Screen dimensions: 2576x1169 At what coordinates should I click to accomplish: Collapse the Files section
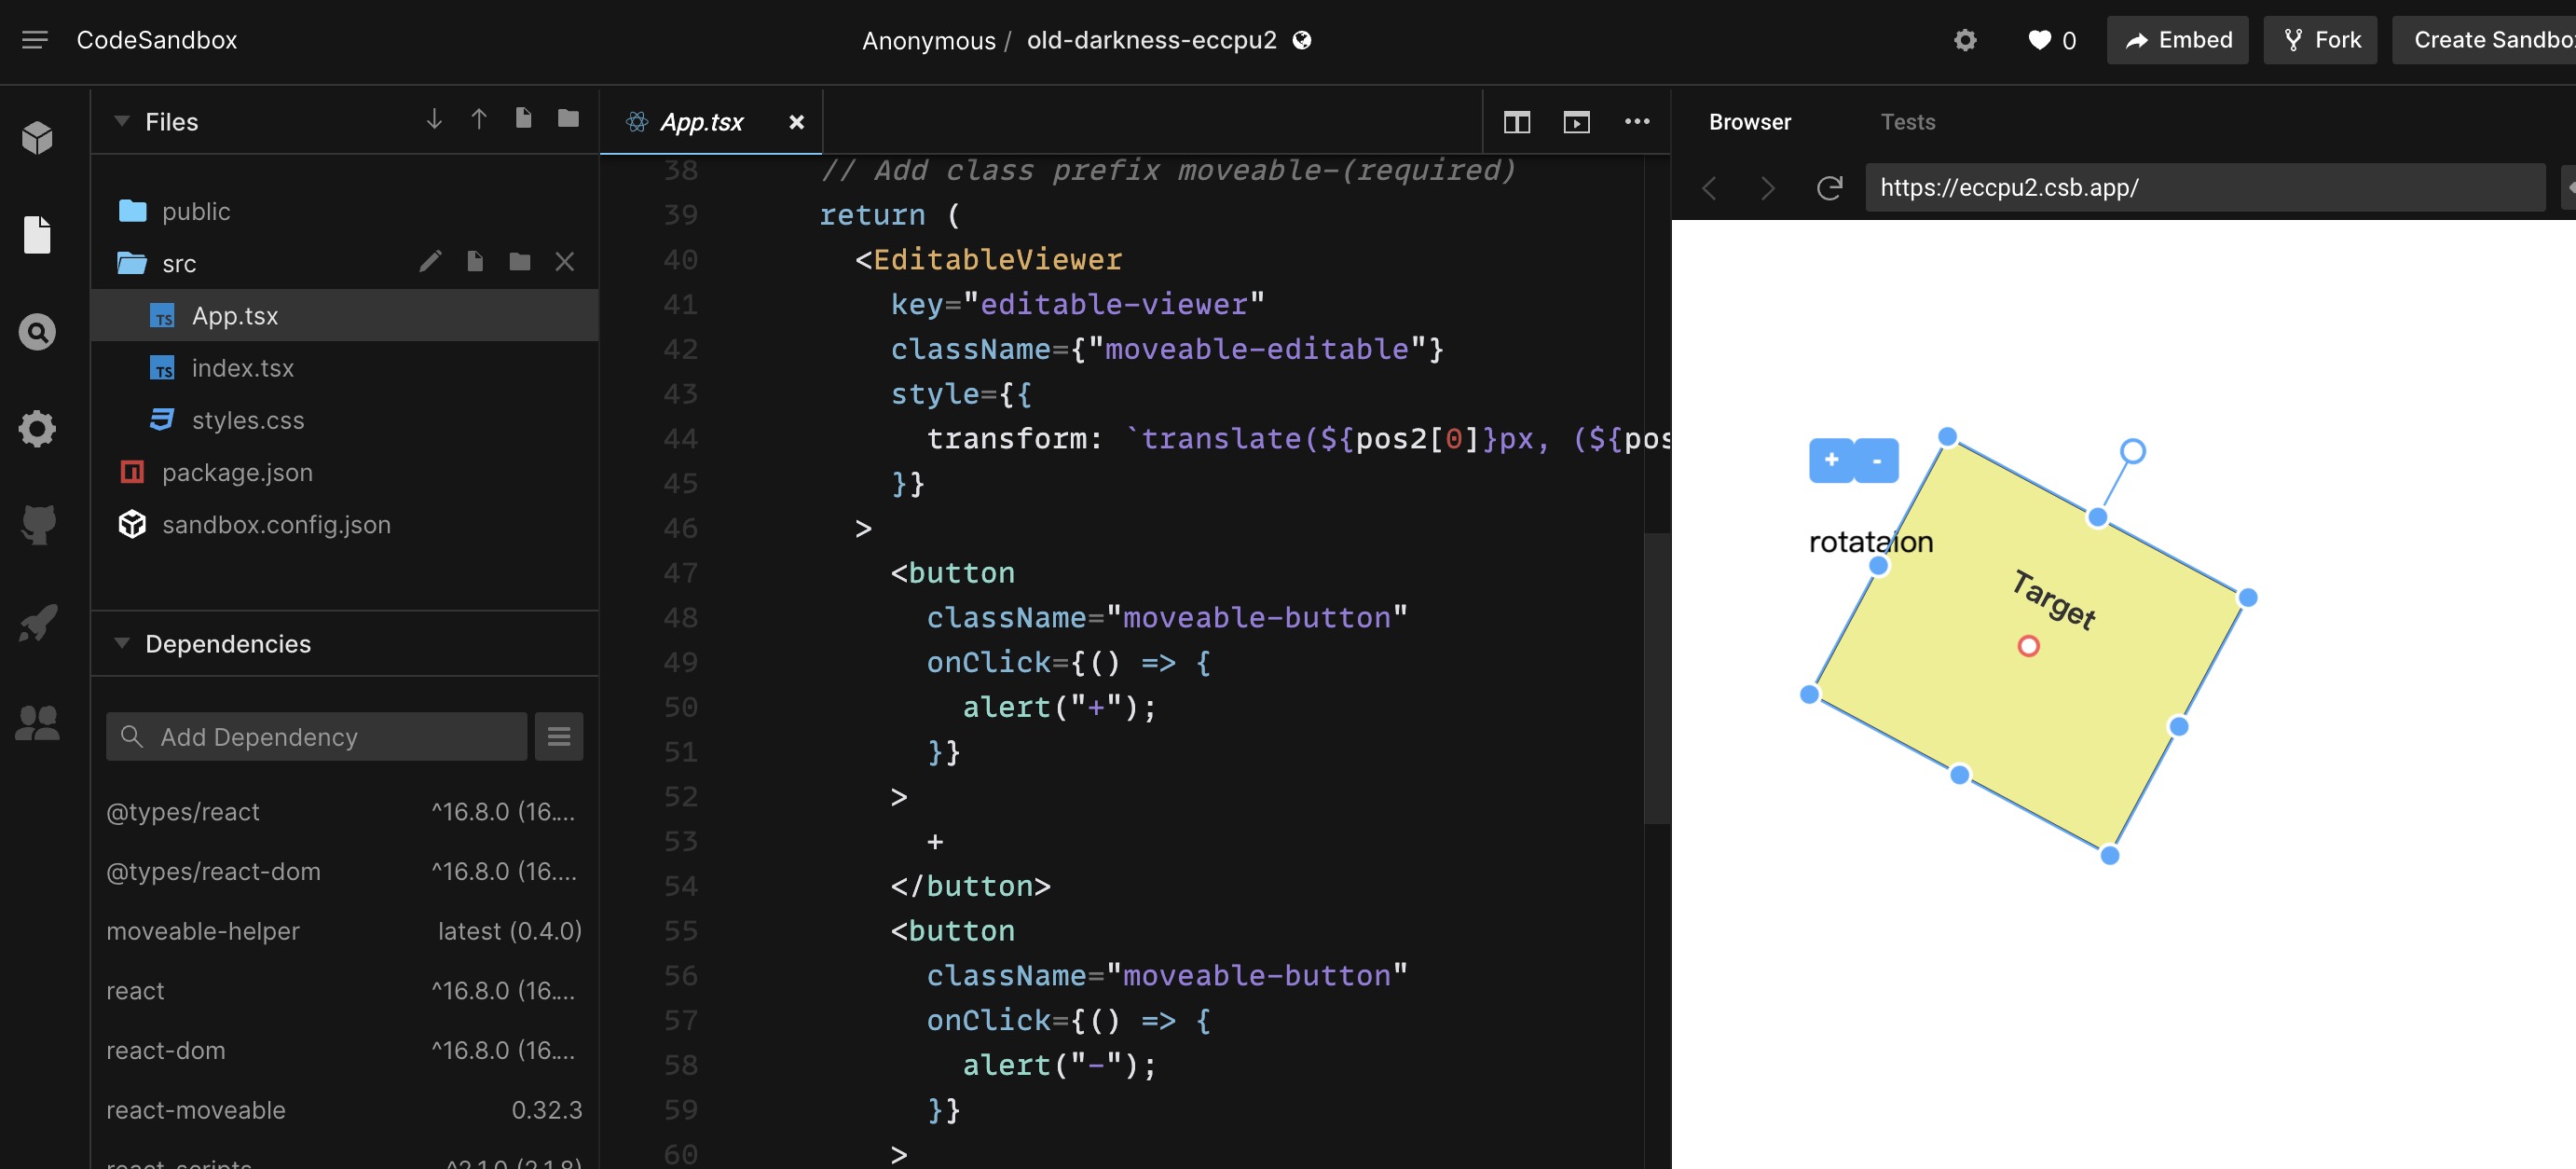[x=122, y=121]
